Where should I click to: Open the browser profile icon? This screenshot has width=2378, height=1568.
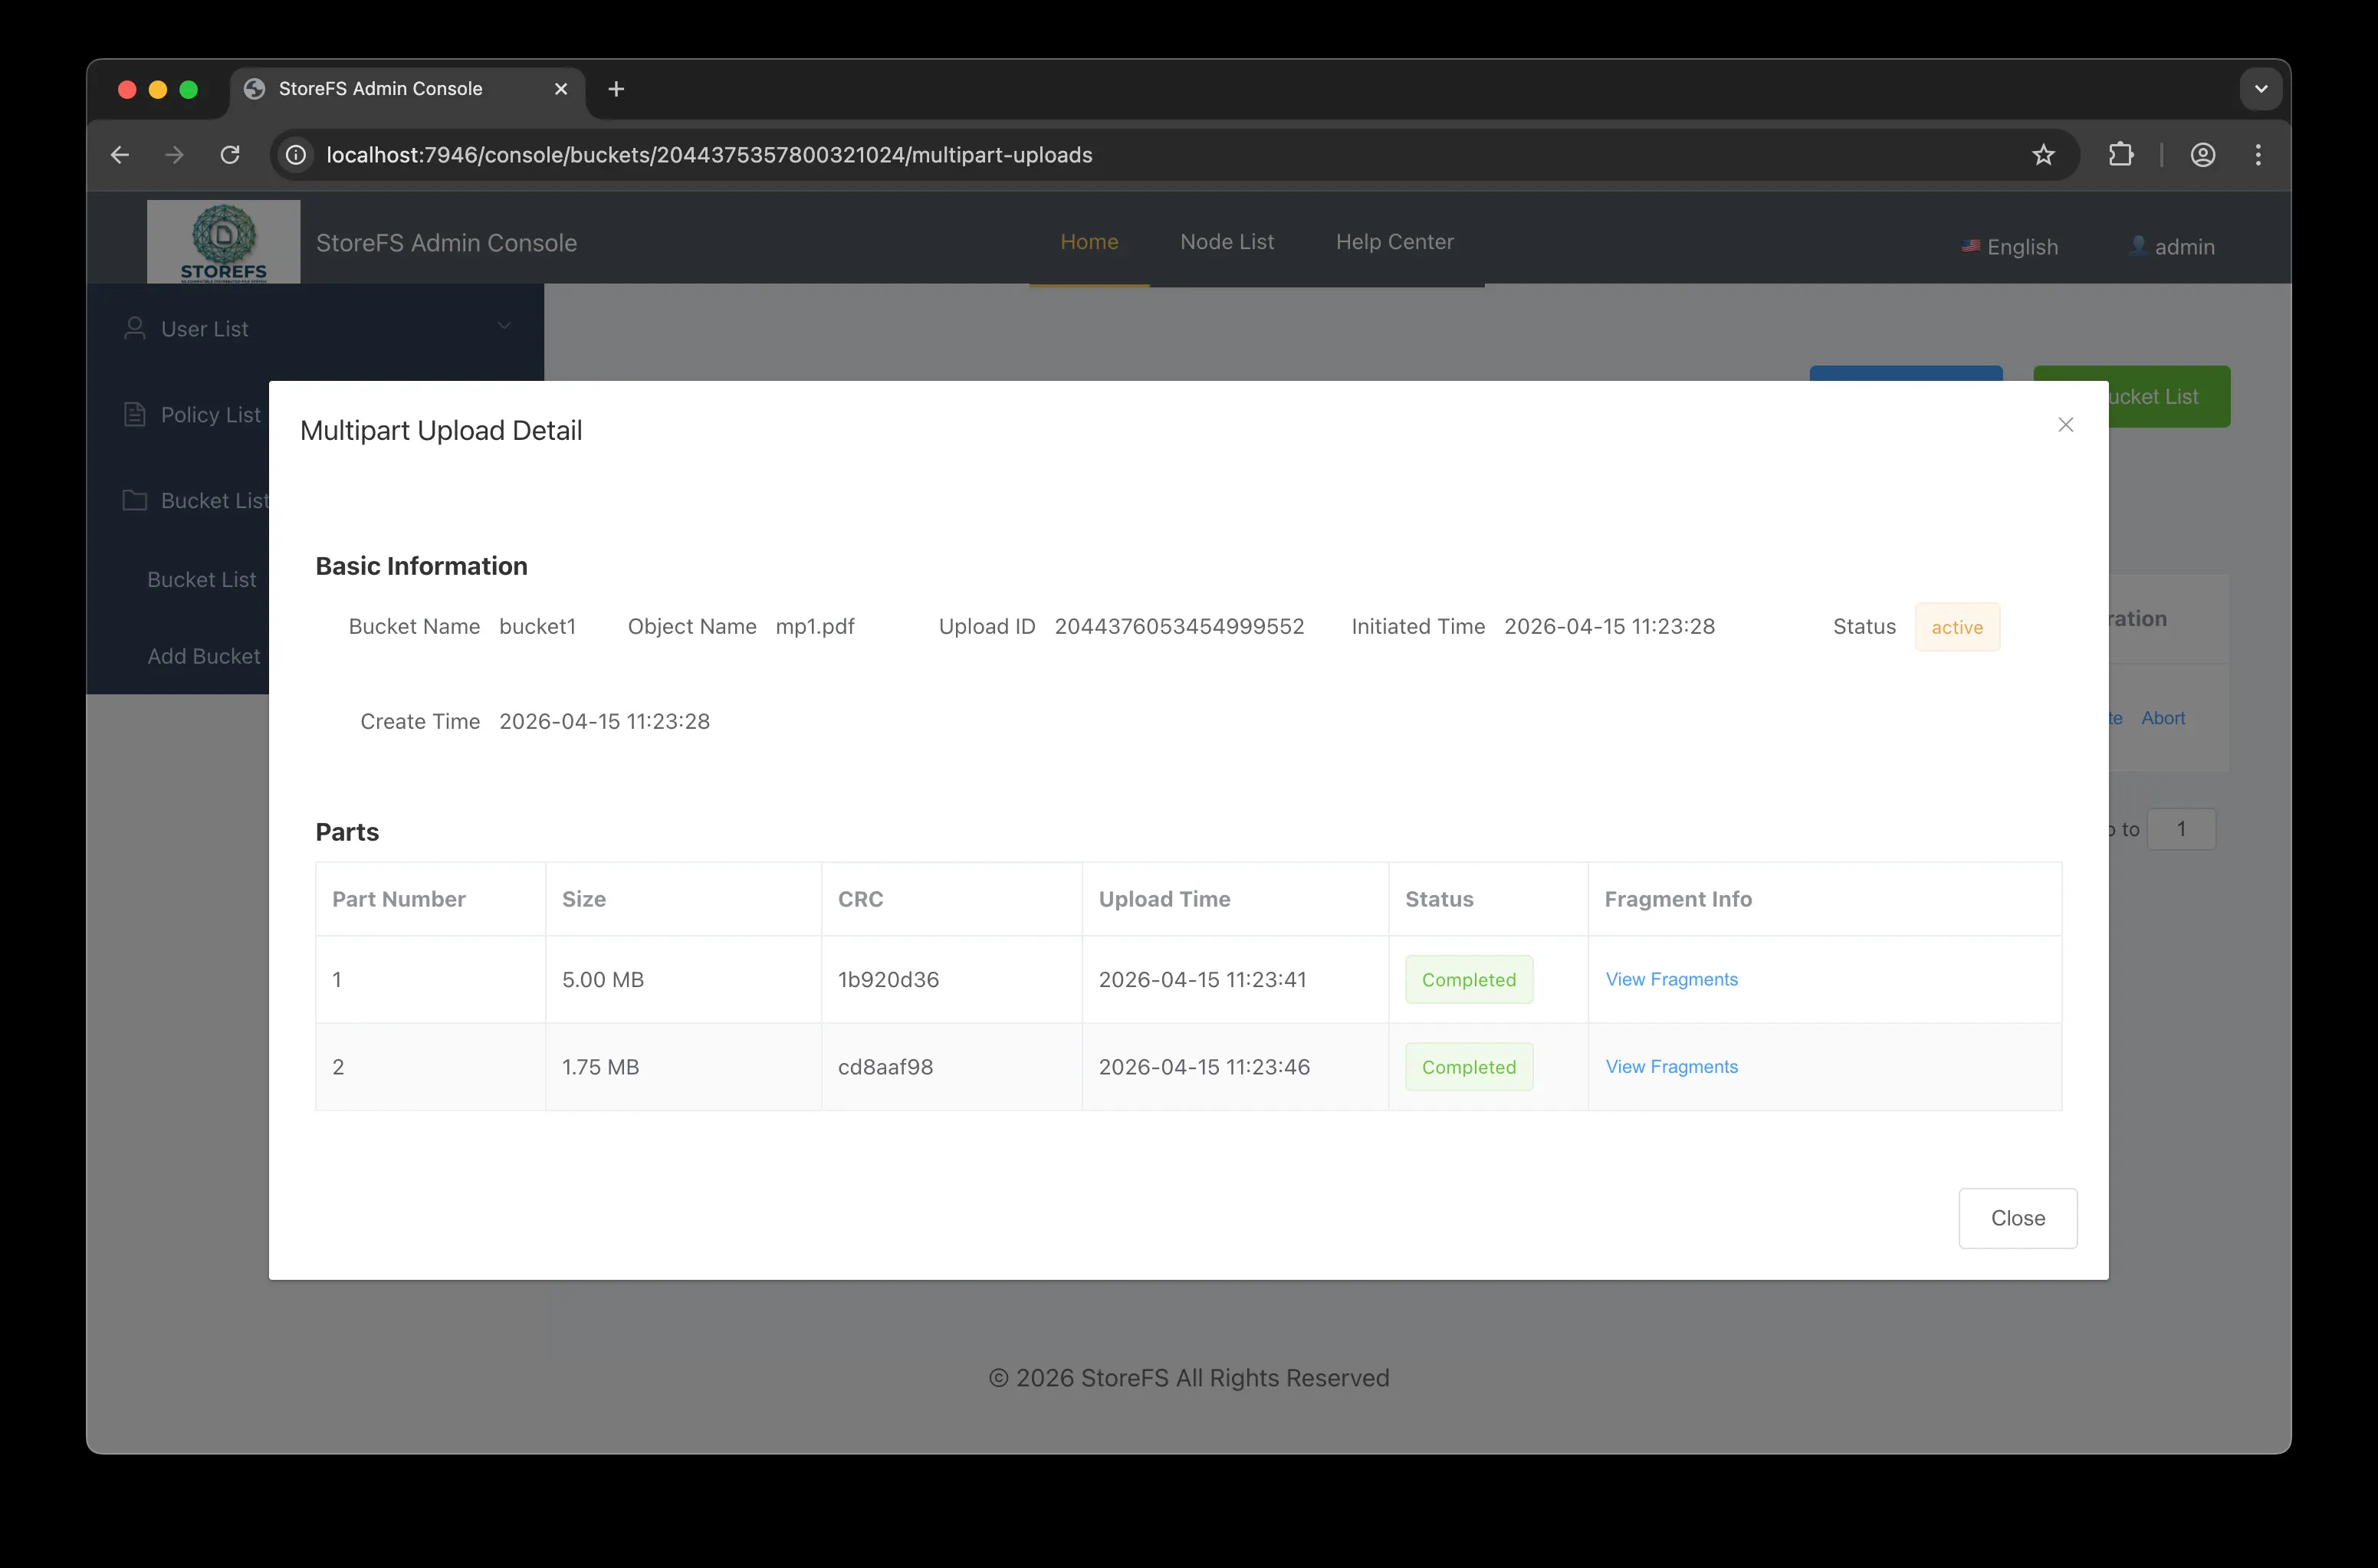(x=2202, y=155)
